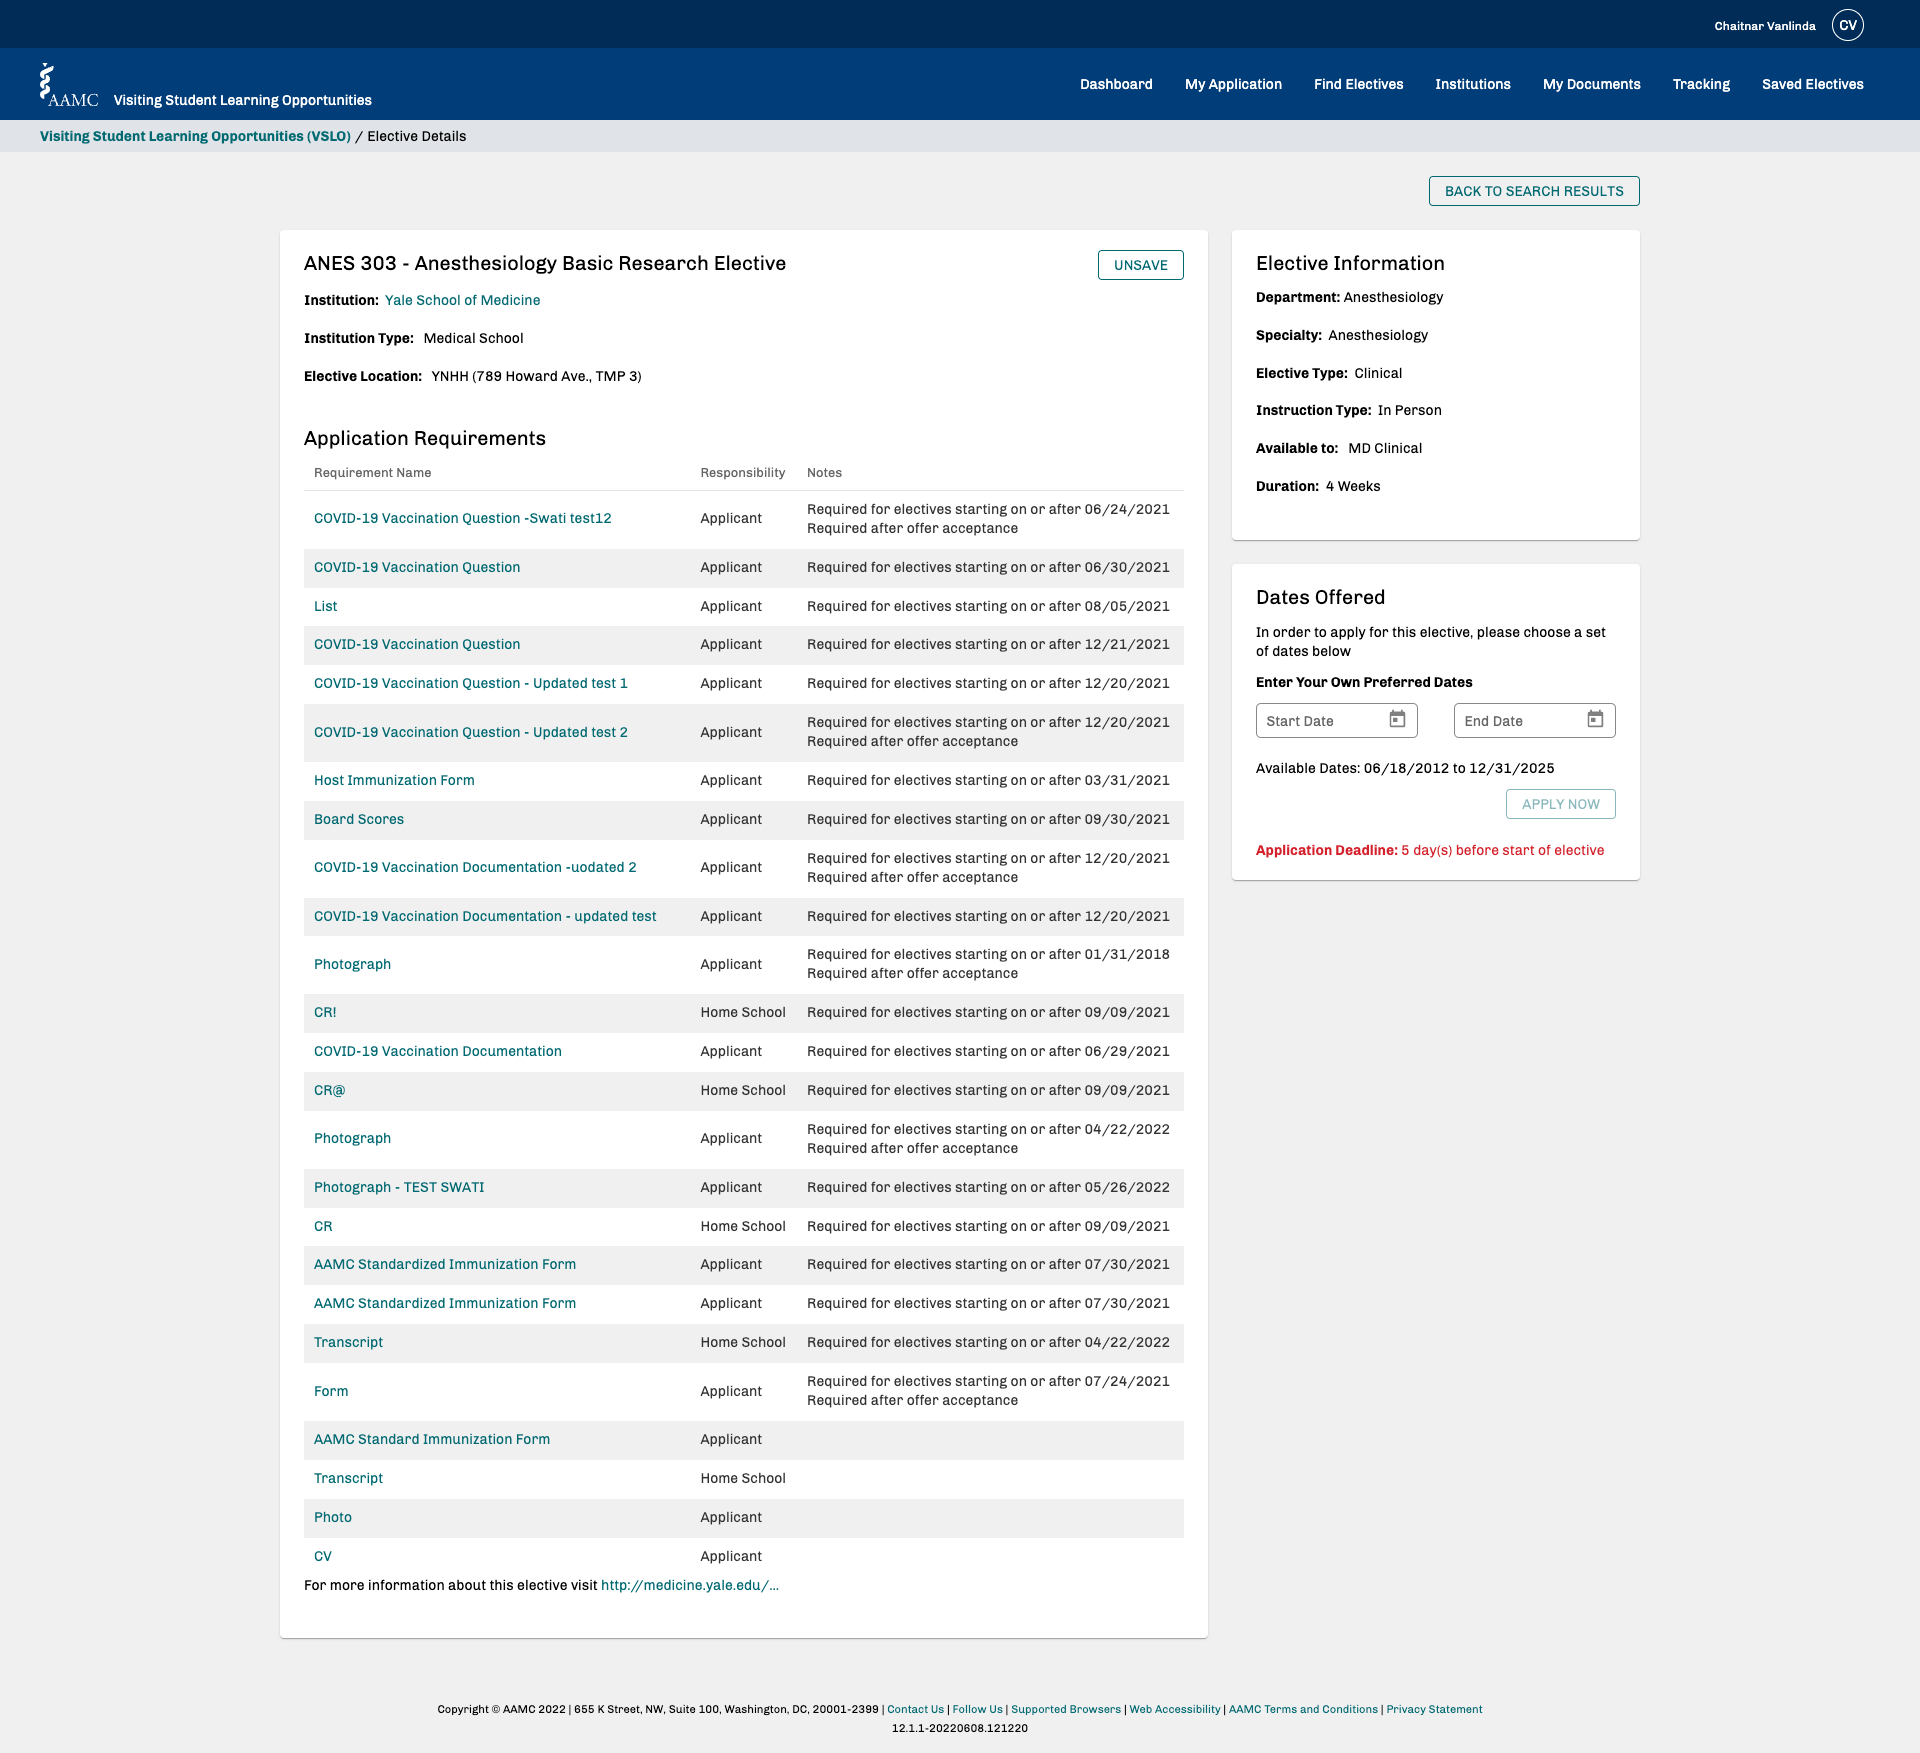Open AAMC Terms and Conditions footer link
The image size is (1920, 1753).
tap(1303, 1710)
